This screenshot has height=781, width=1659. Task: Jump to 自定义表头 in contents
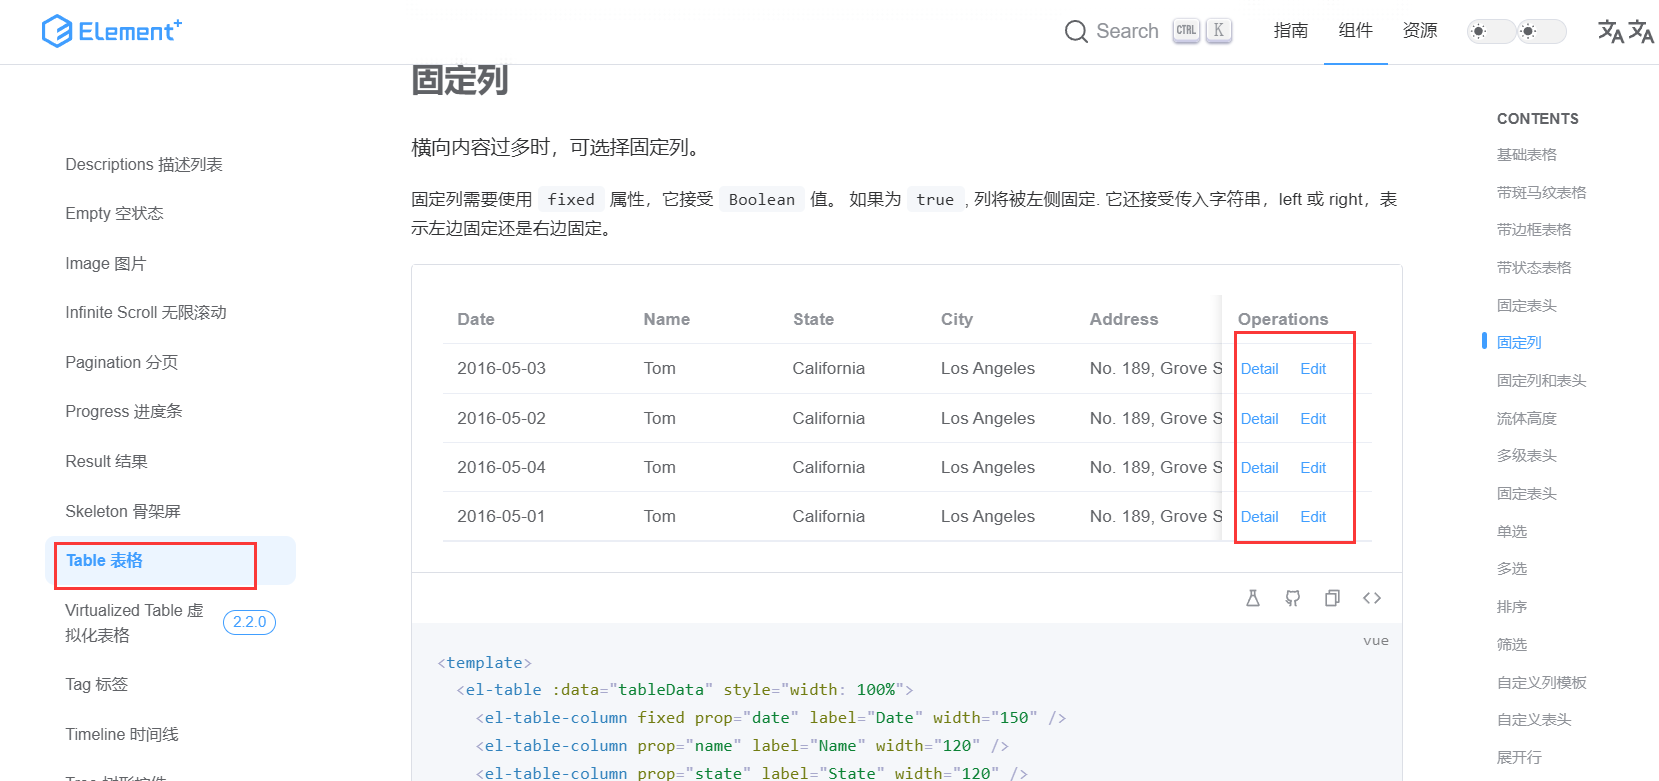click(1534, 720)
